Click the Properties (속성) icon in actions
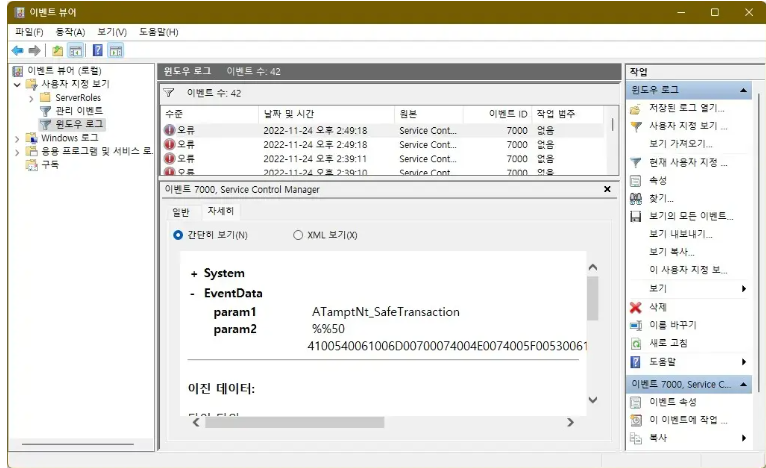766x468 pixels. click(x=635, y=180)
